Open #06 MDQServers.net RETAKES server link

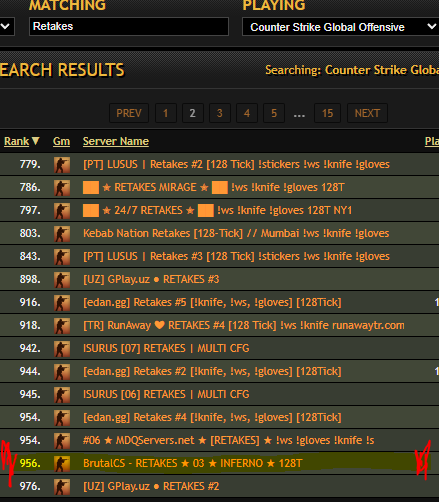coord(229,440)
